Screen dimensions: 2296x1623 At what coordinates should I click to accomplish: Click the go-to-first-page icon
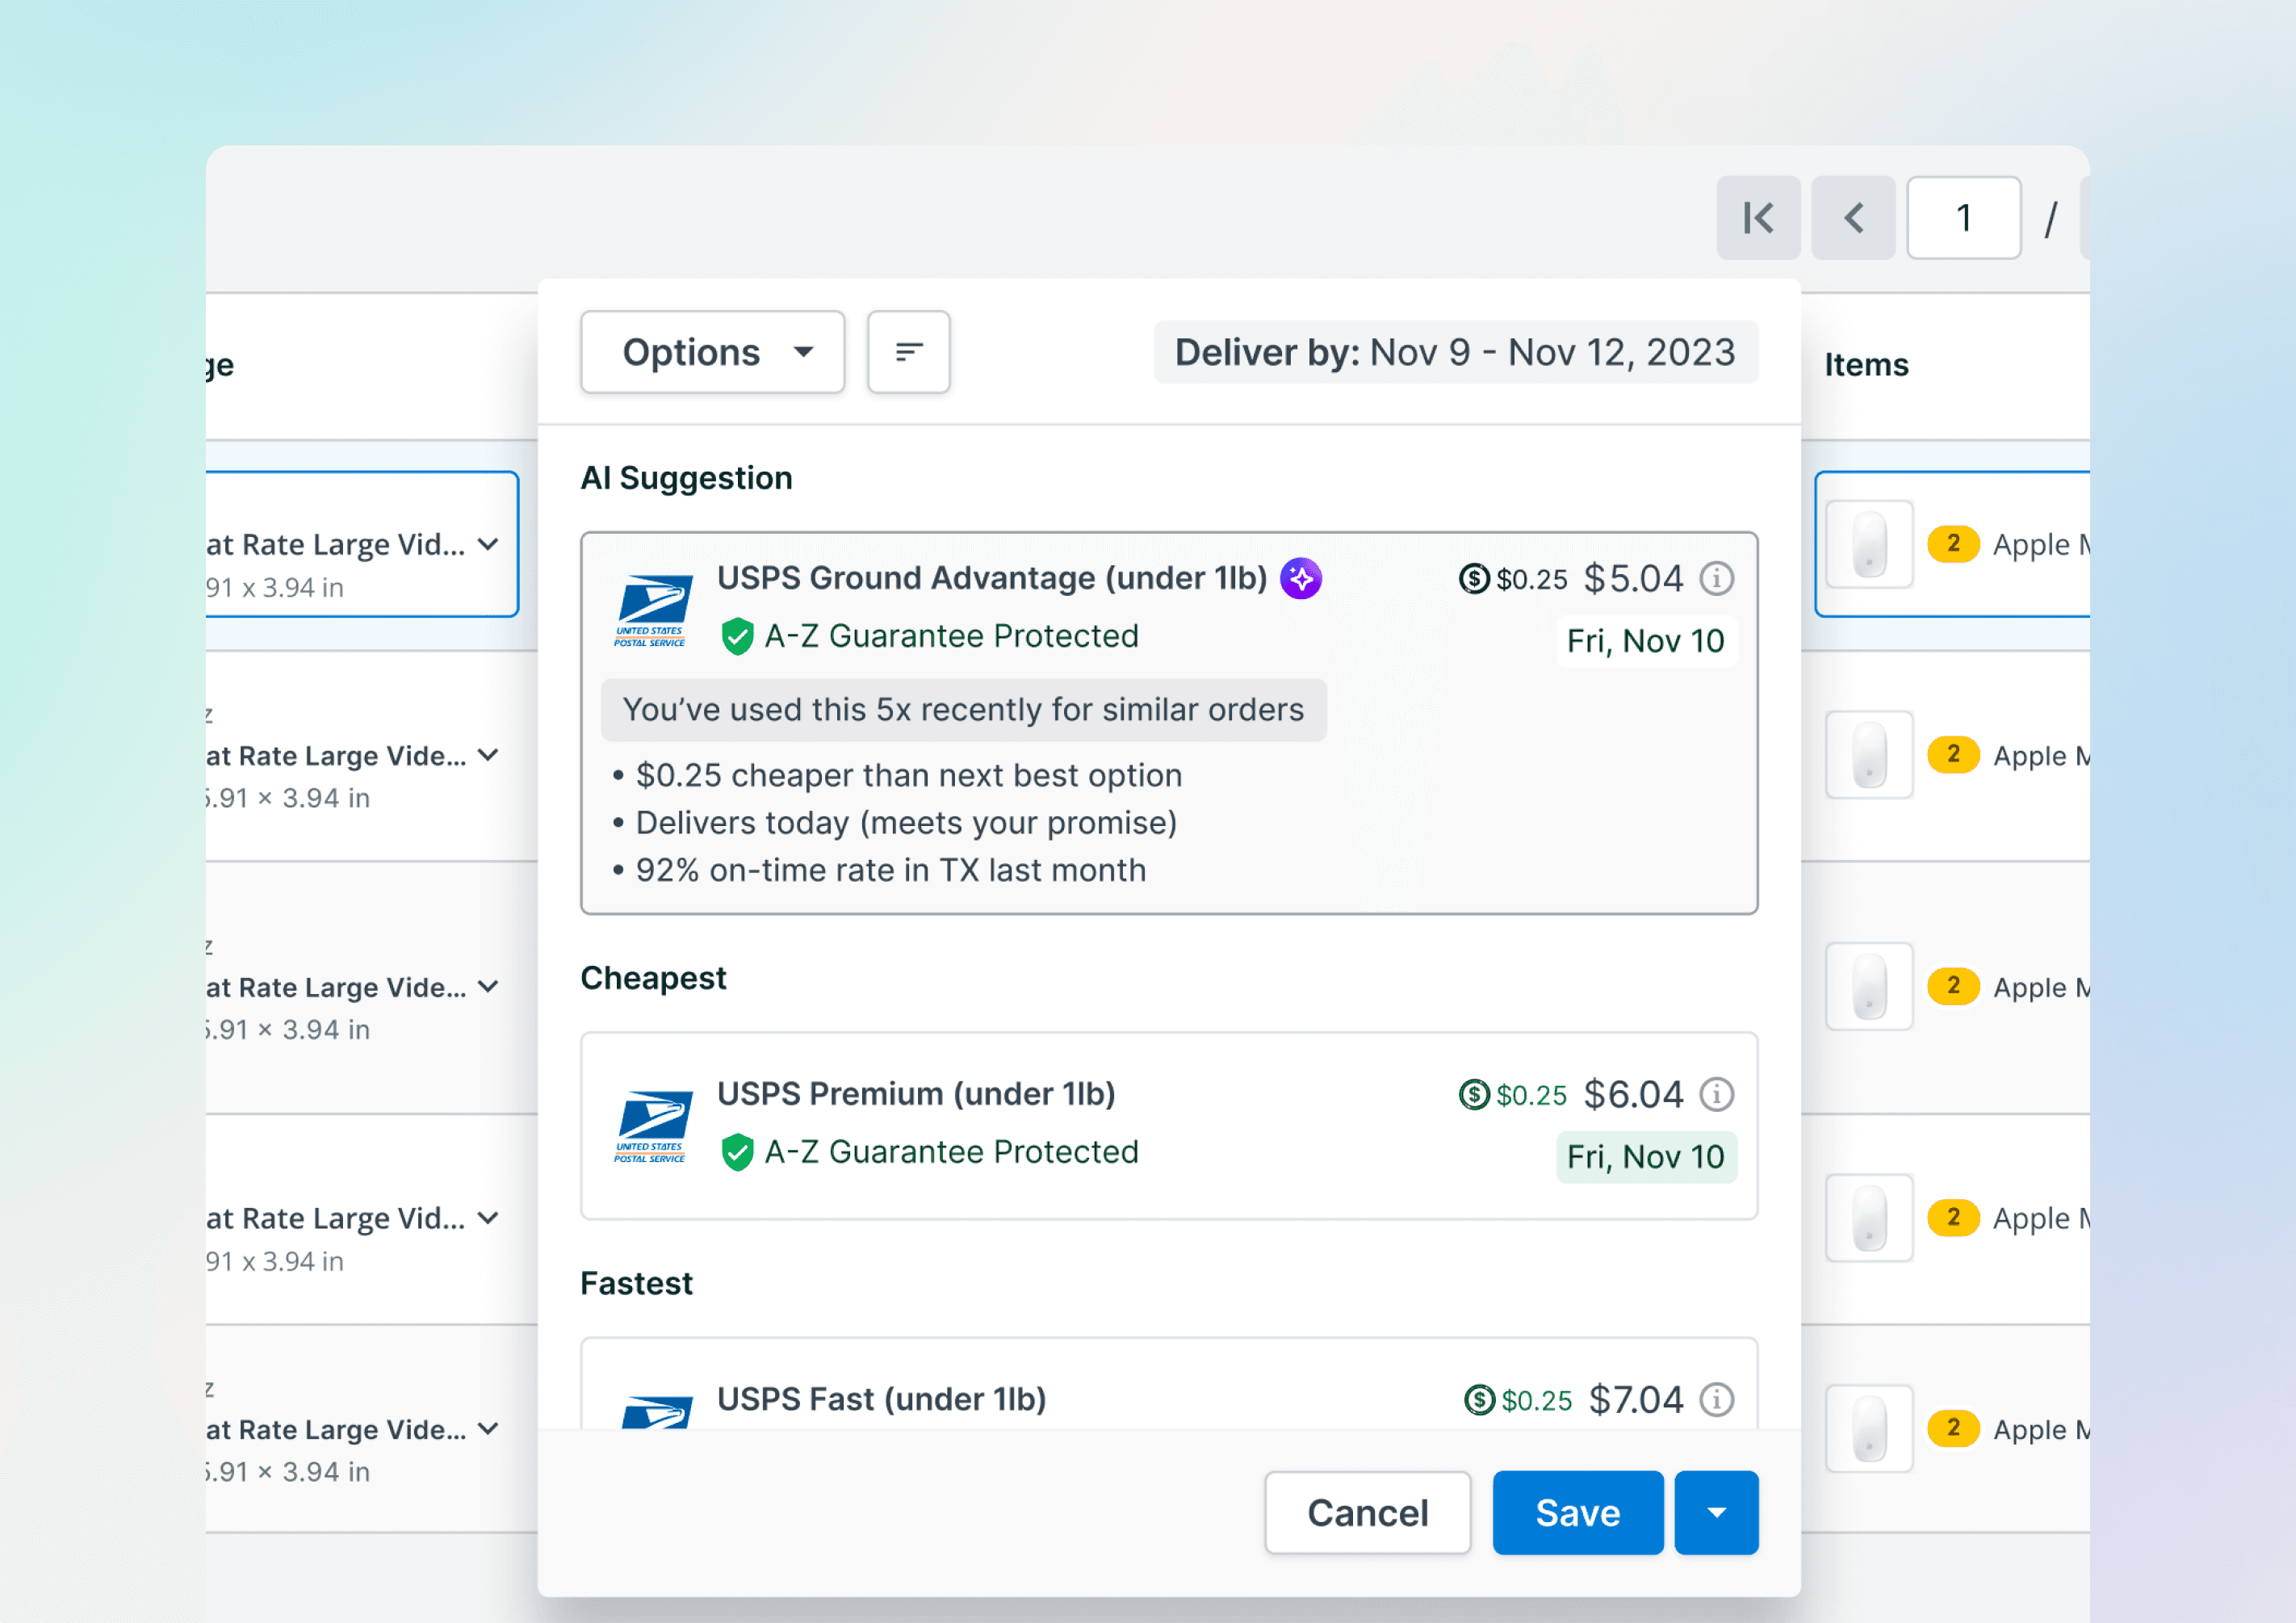1758,218
